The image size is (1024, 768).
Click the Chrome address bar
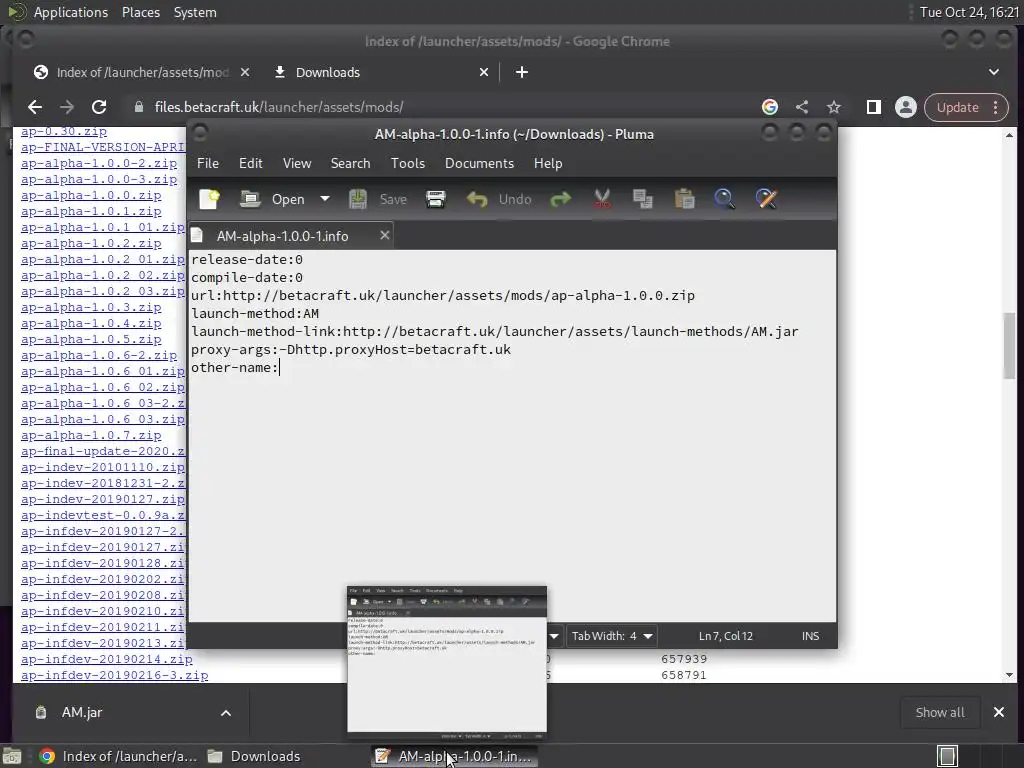tap(444, 107)
